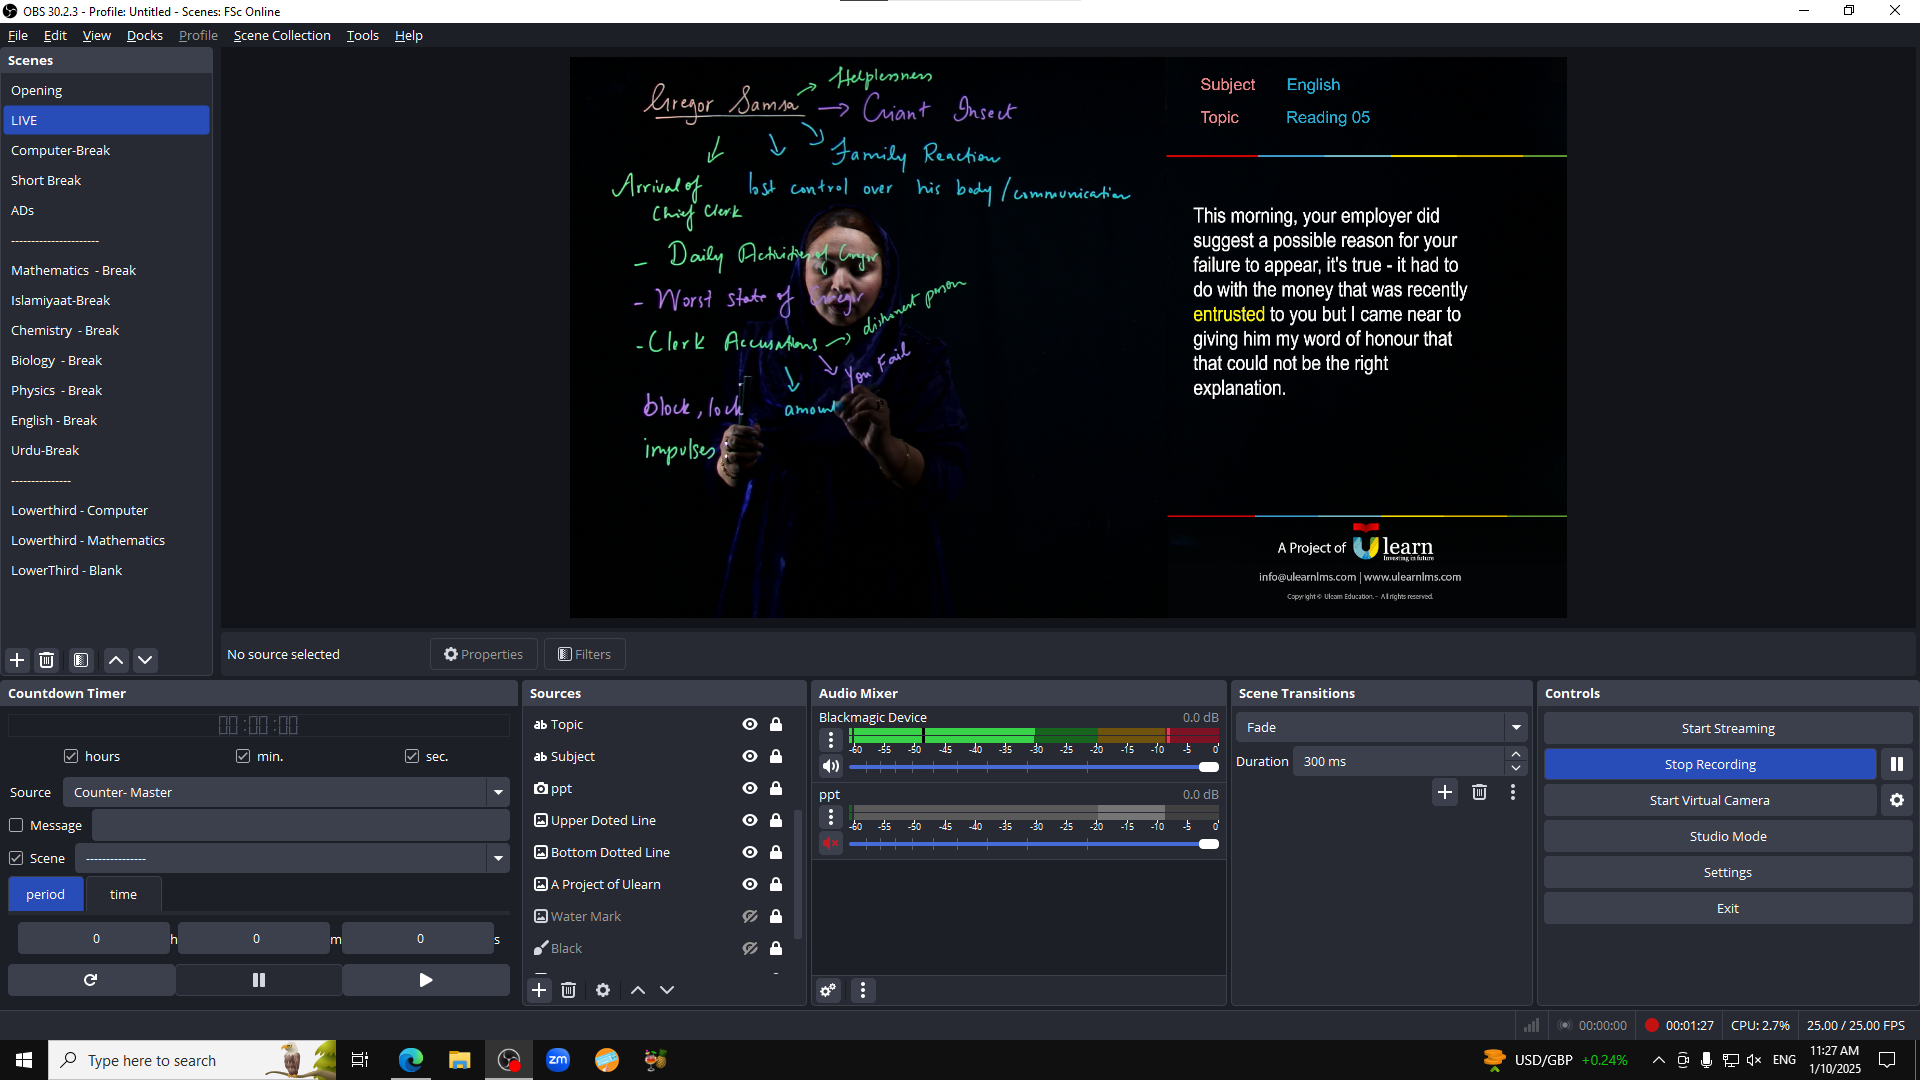Lock toggle for Topic source
Viewport: 1920px width, 1080px height.
(776, 724)
